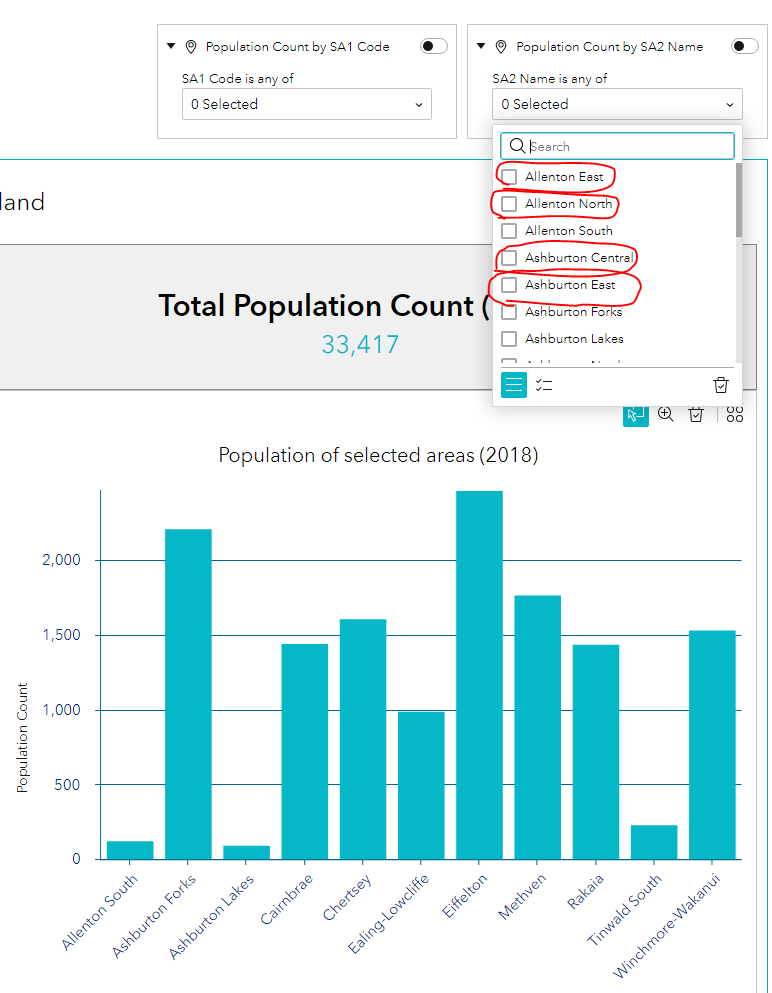Click the show-all list view icon
This screenshot has height=993, width=772.
click(514, 384)
